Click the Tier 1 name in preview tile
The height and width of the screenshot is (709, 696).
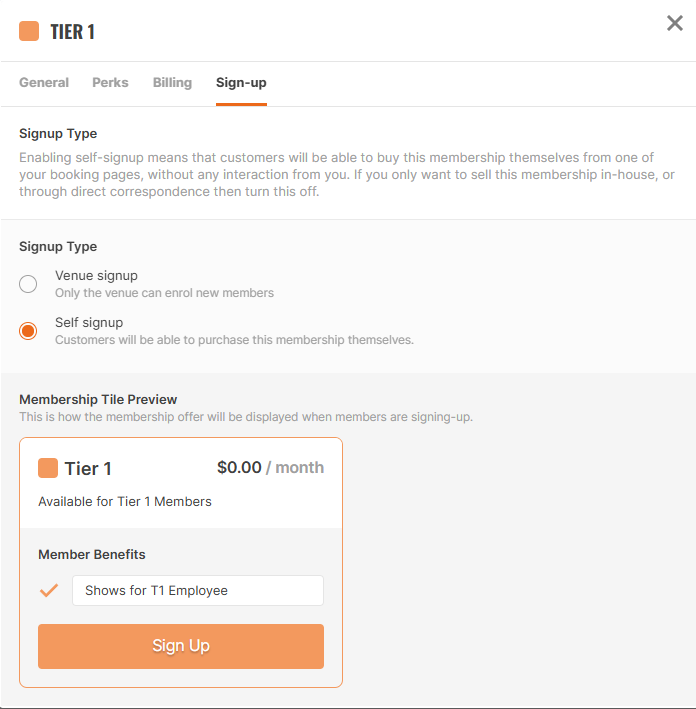click(x=88, y=468)
